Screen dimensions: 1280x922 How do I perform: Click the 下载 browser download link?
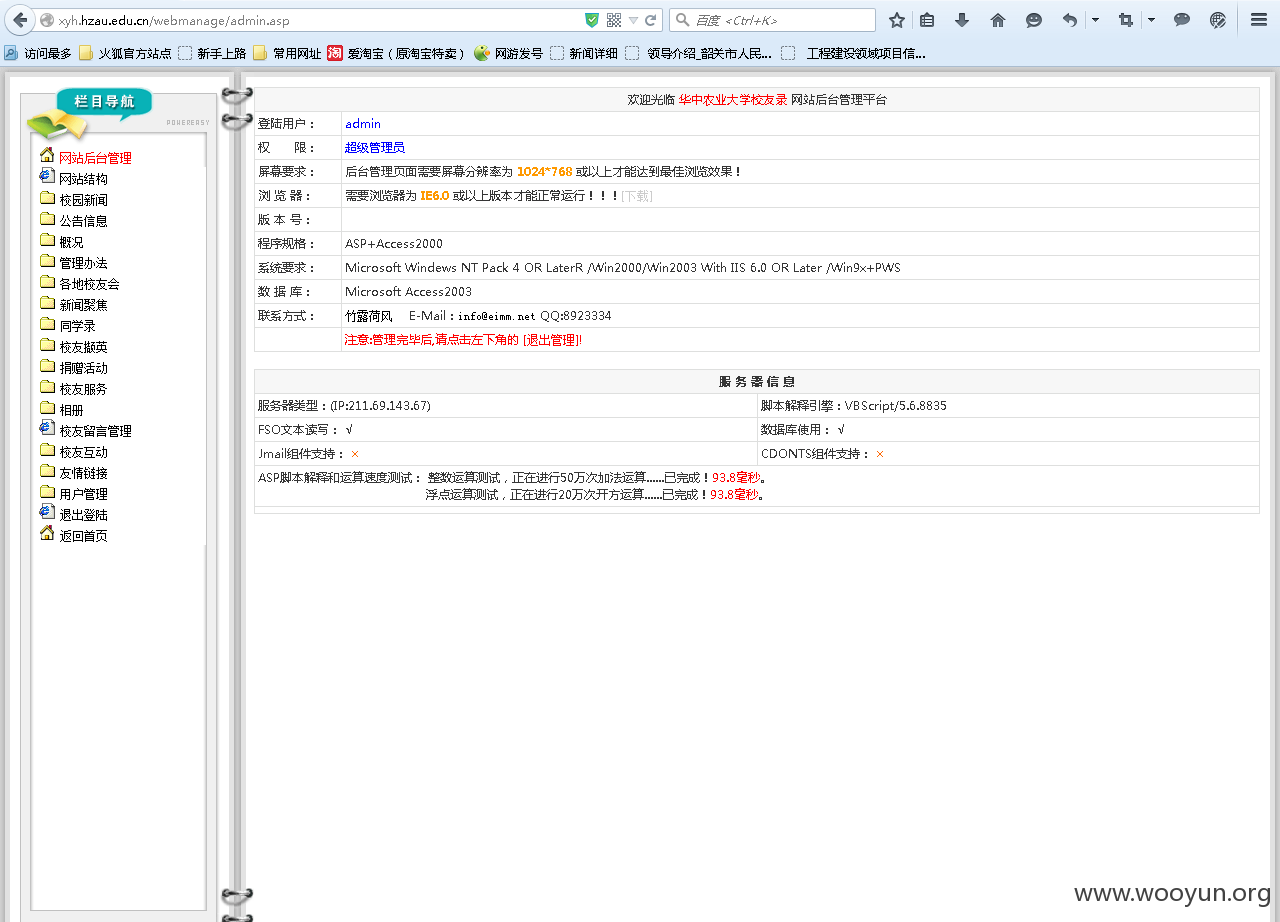637,196
